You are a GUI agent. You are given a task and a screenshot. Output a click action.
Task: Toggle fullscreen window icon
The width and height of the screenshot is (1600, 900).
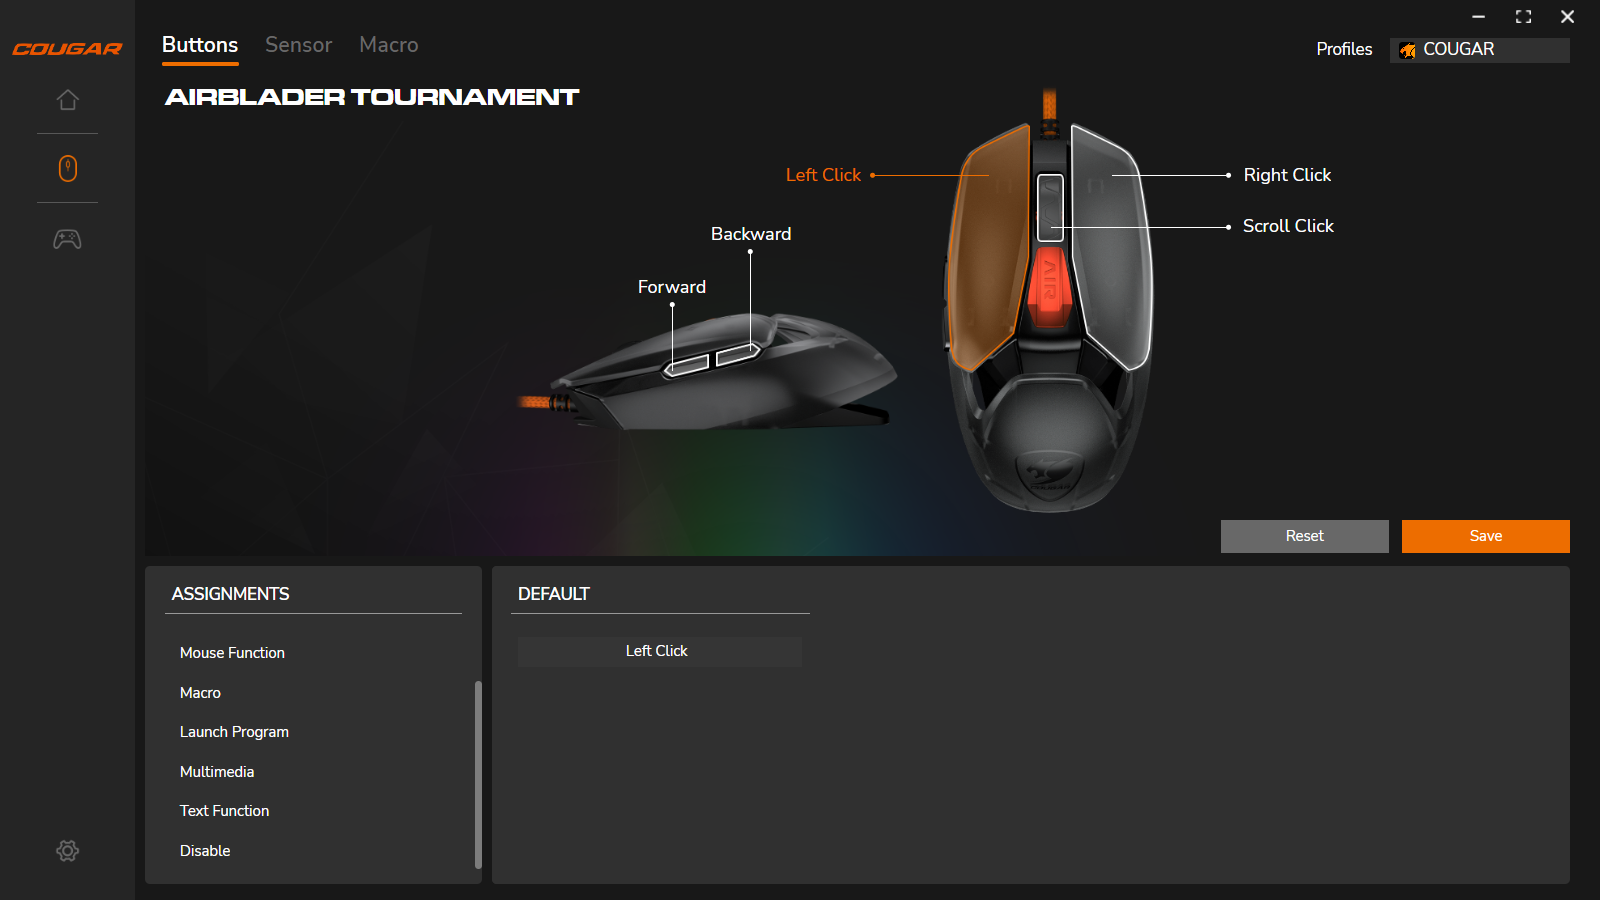pyautogui.click(x=1523, y=17)
